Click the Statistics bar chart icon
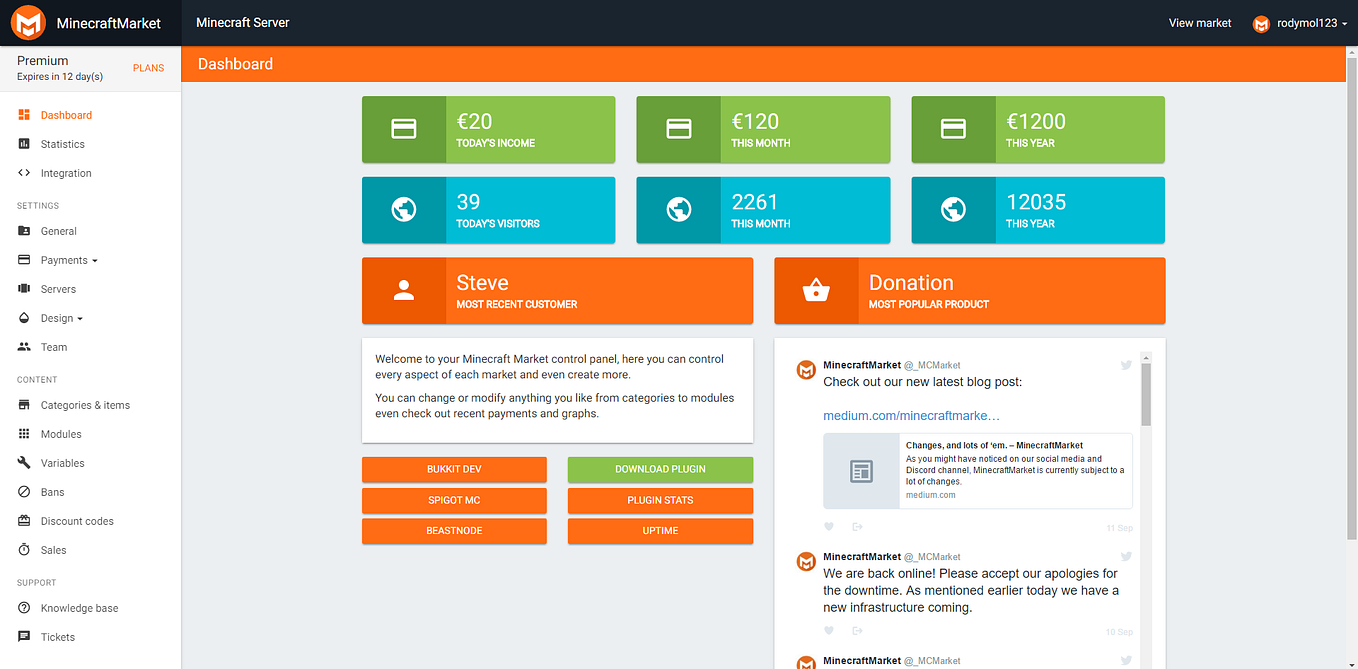 coord(24,144)
